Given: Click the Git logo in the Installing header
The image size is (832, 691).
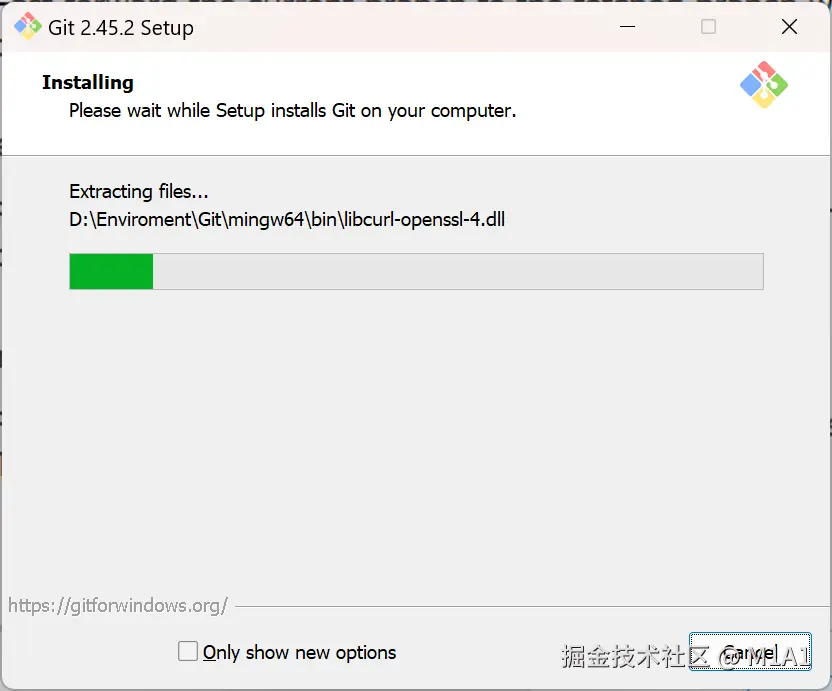Looking at the screenshot, I should [764, 85].
